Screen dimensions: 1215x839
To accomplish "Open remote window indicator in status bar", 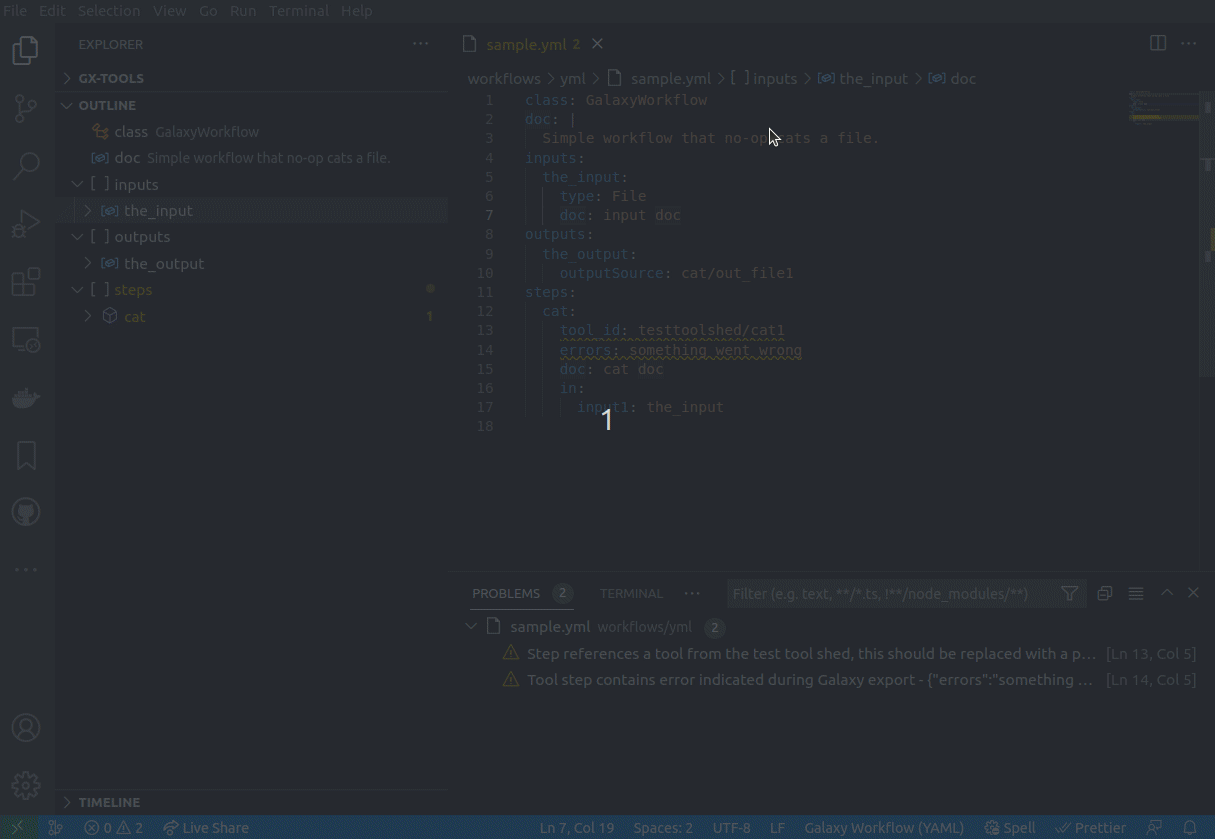I will pyautogui.click(x=18, y=828).
